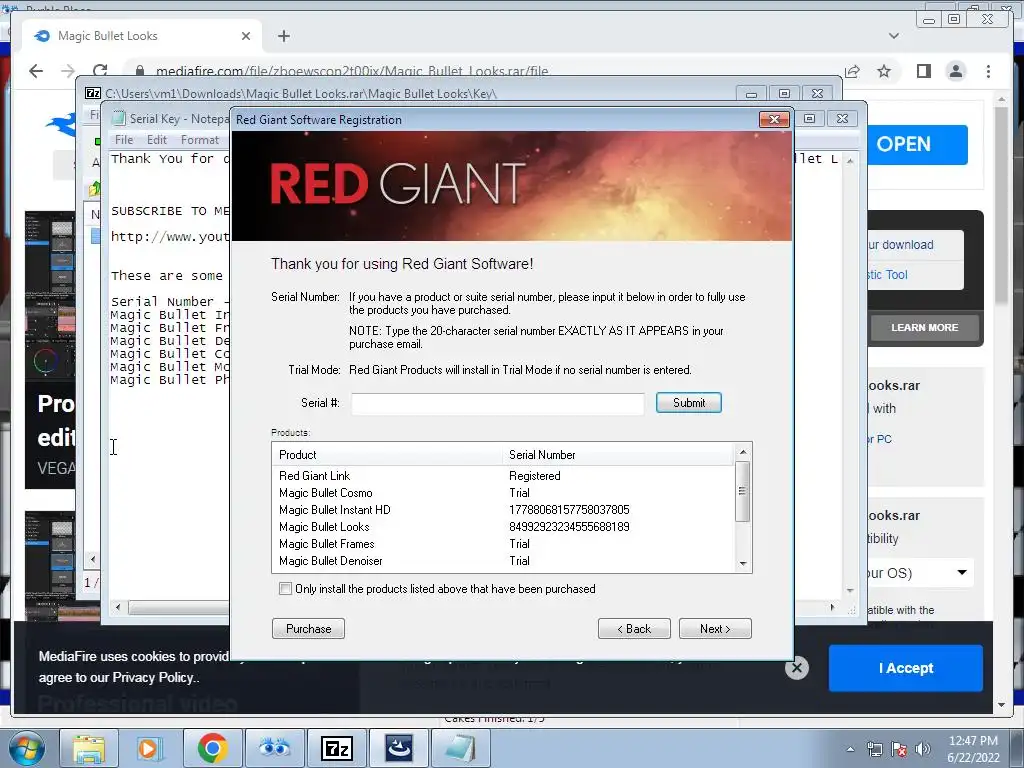Click browser page scrollbar down arrow
The image size is (1024, 768).
[1002, 705]
